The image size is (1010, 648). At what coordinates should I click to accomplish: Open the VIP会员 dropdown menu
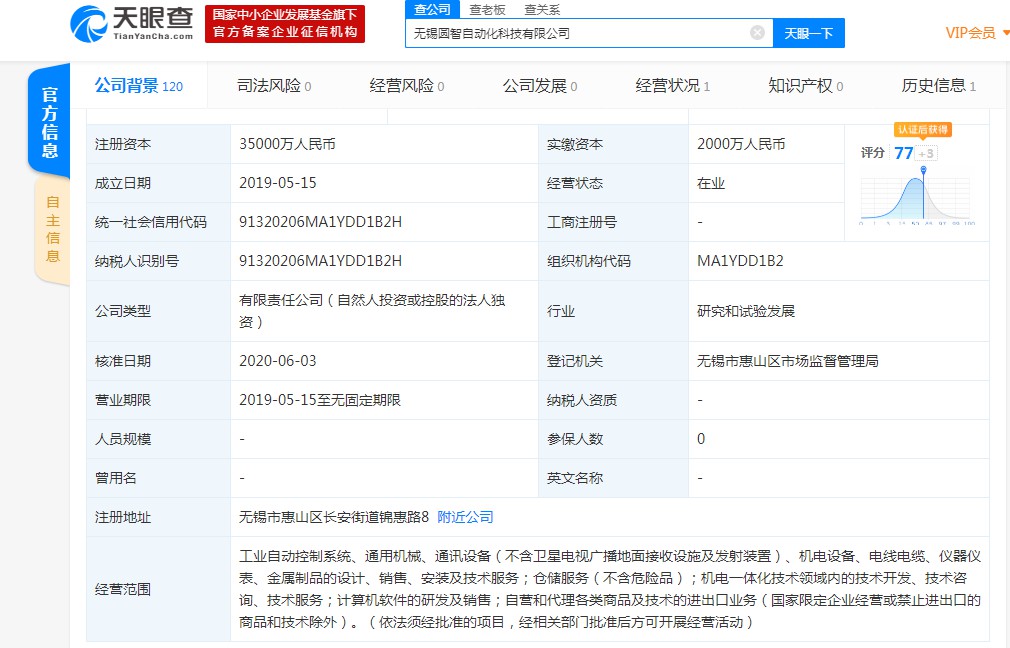[976, 33]
